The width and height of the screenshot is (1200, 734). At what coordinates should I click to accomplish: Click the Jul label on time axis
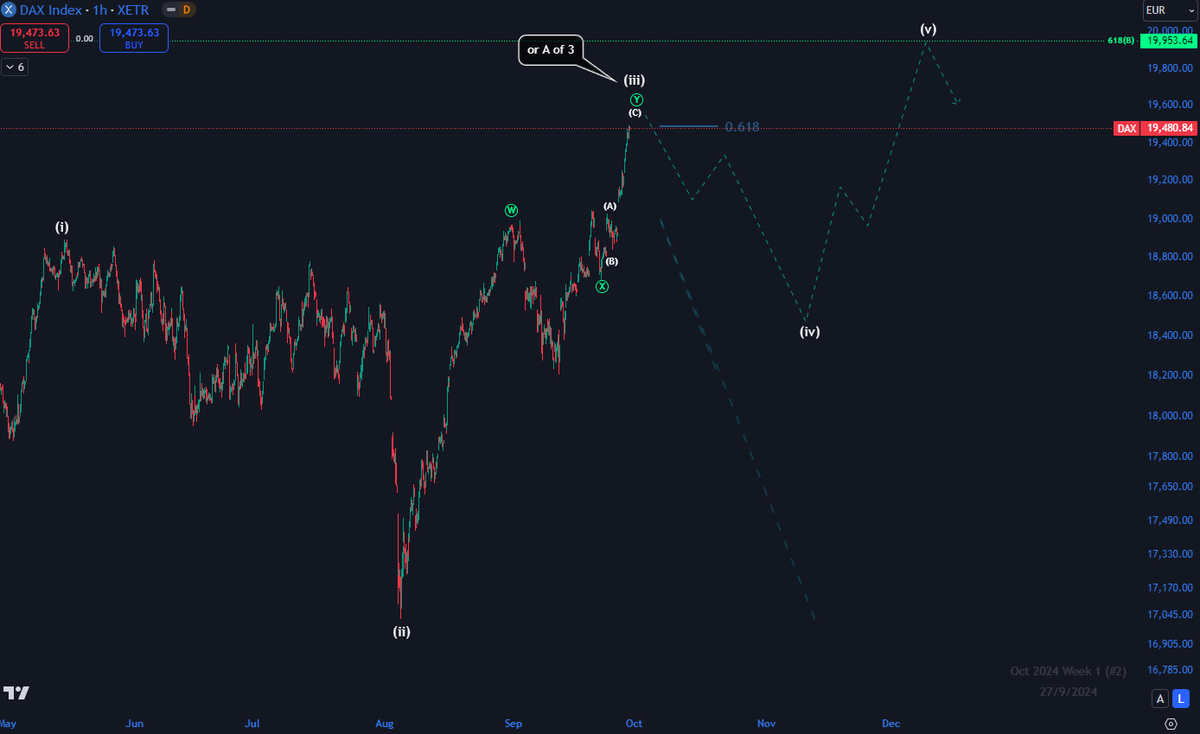point(252,722)
